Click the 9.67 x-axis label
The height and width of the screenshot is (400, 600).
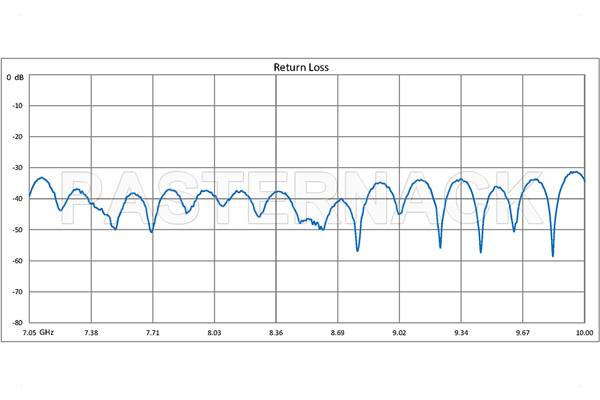(x=523, y=331)
